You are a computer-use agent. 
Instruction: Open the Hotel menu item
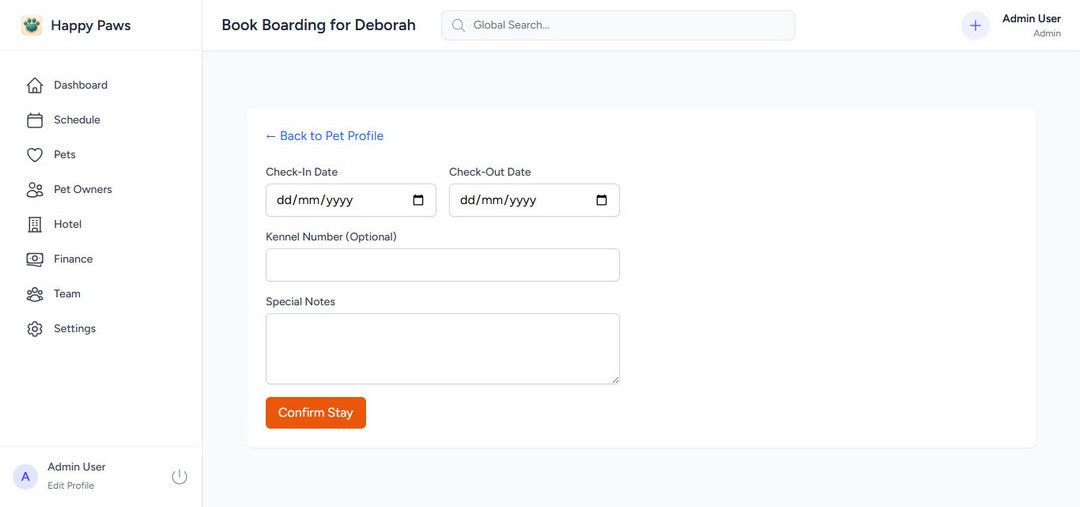point(68,224)
